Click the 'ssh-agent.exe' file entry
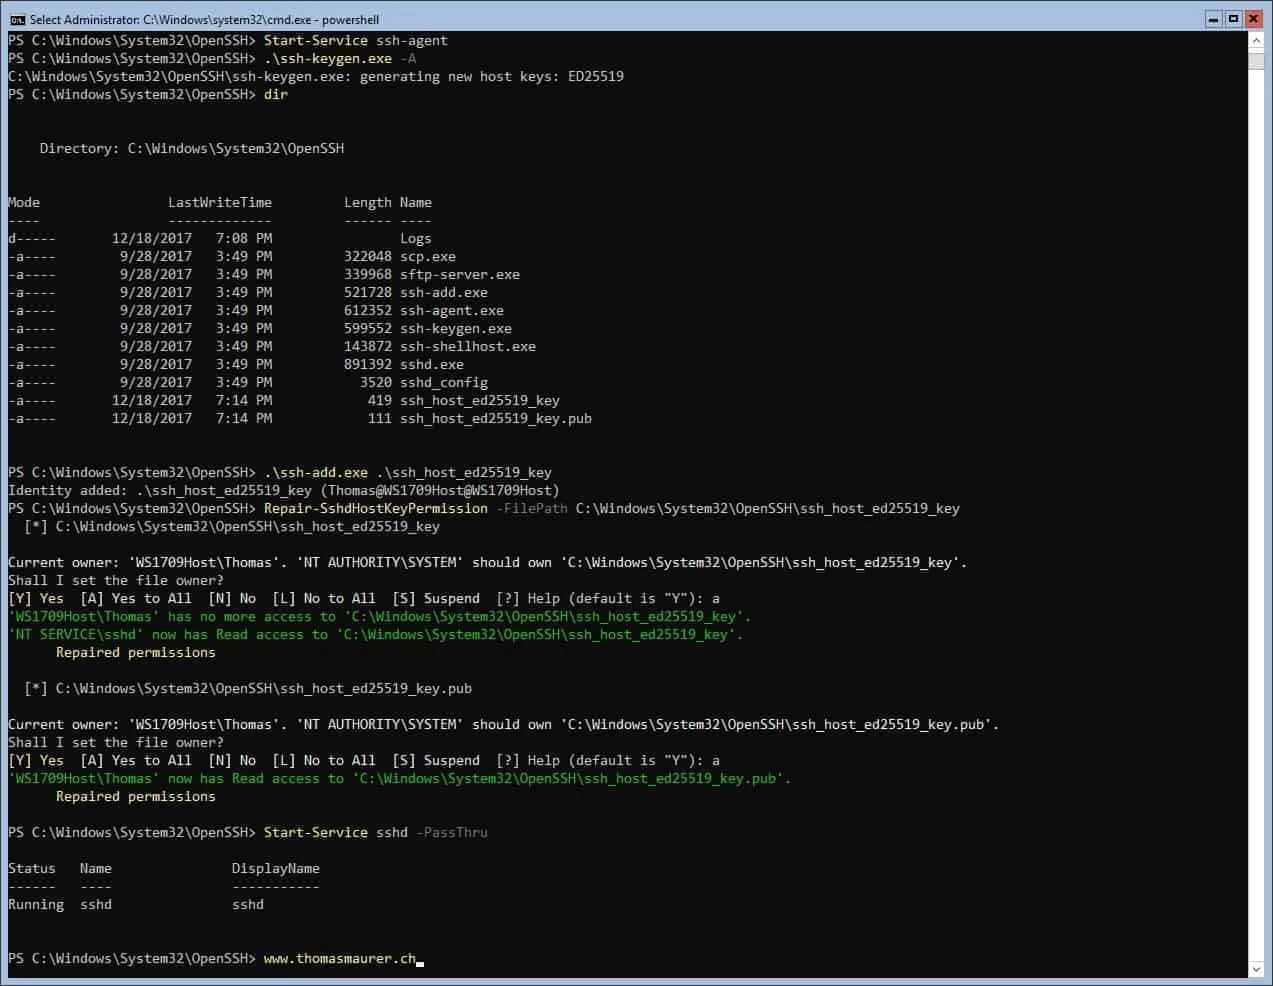This screenshot has width=1273, height=986. click(x=452, y=311)
